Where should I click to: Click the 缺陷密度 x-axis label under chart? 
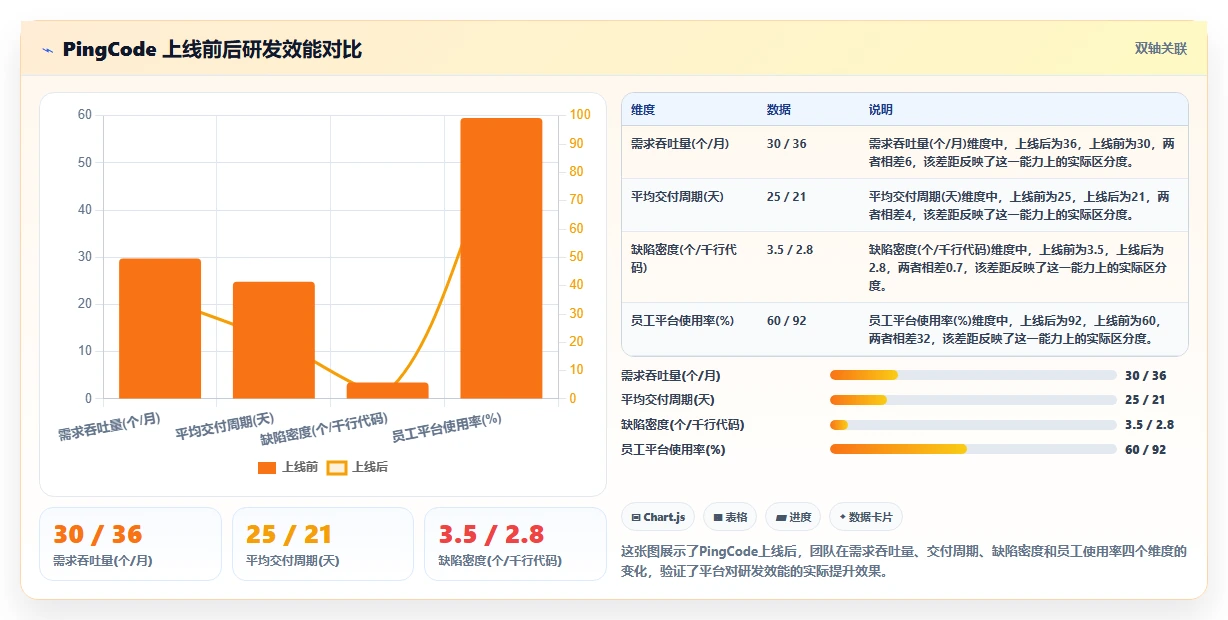click(324, 427)
